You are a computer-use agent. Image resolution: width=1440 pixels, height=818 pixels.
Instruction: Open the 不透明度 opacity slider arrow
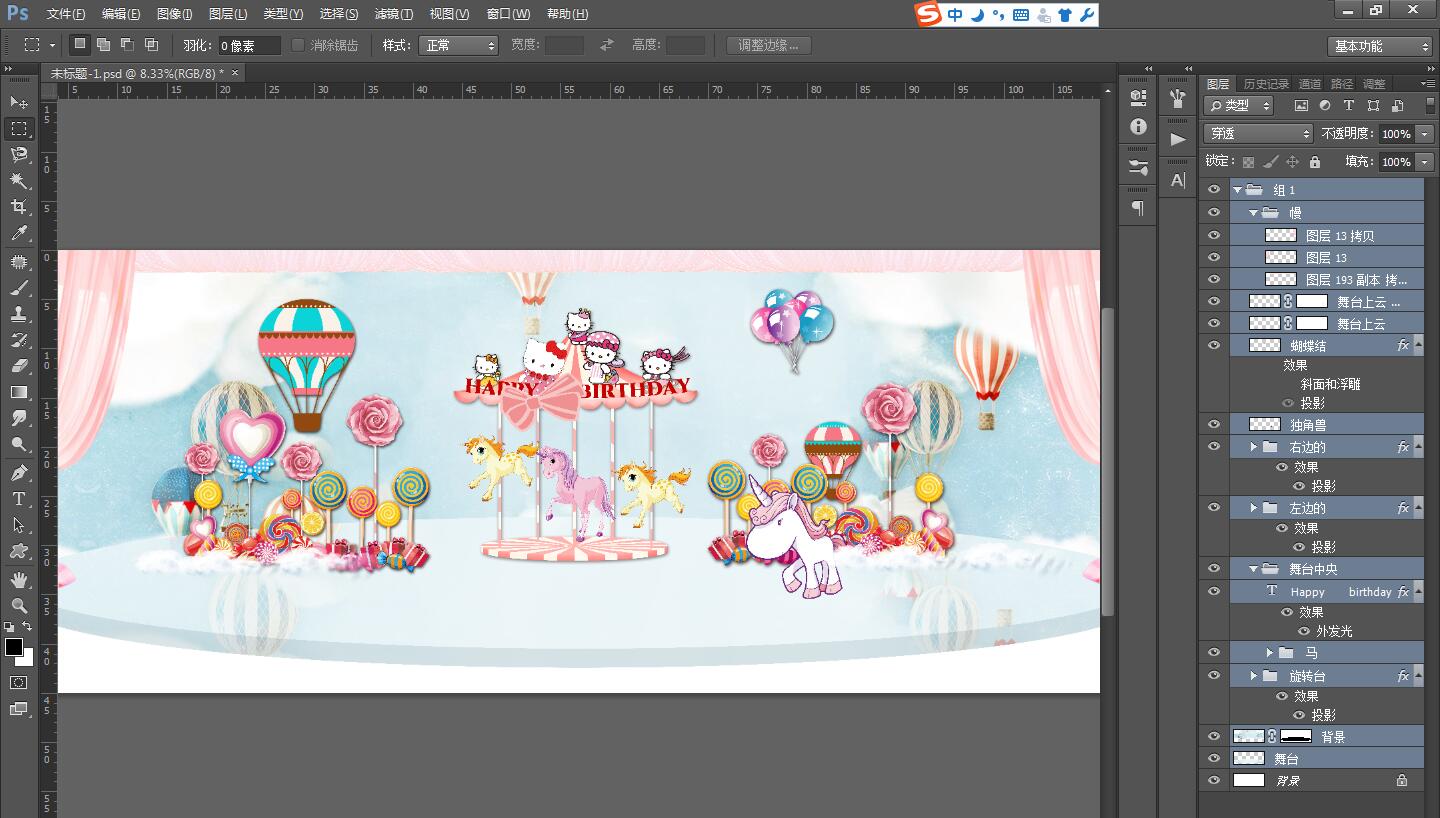pos(1424,133)
